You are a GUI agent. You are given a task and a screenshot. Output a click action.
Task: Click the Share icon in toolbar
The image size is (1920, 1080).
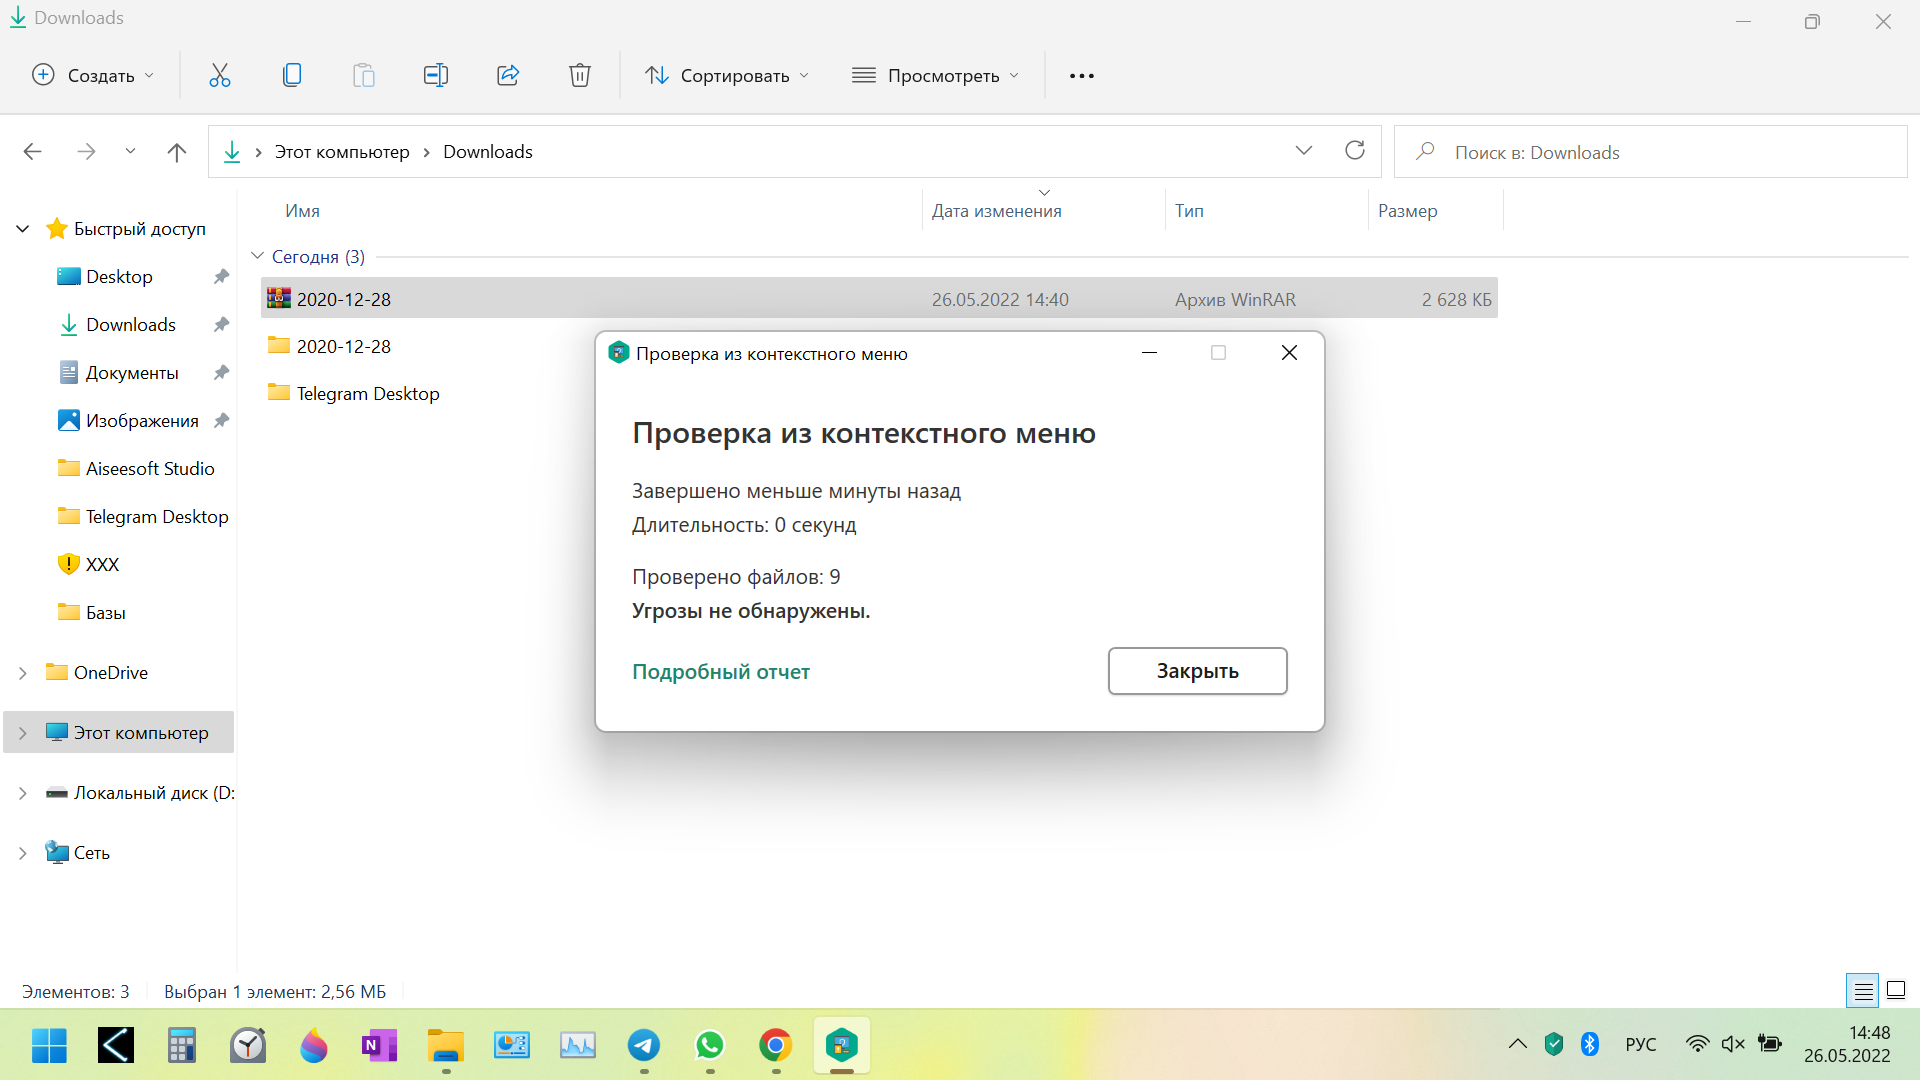pyautogui.click(x=508, y=75)
